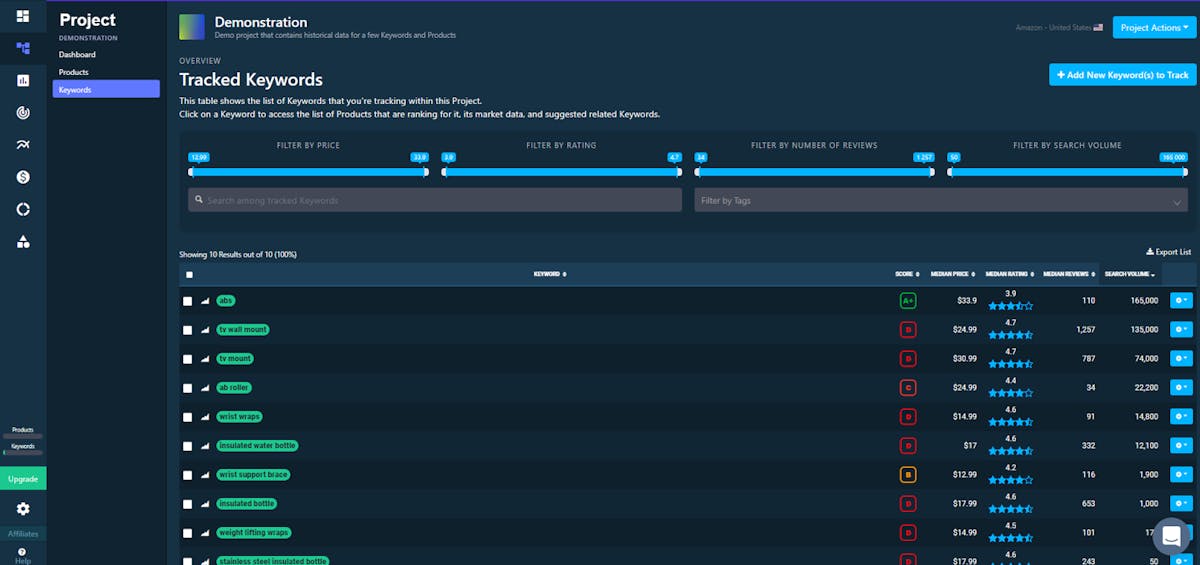Open the shapes icon in sidebar
The height and width of the screenshot is (565, 1200).
tap(23, 241)
